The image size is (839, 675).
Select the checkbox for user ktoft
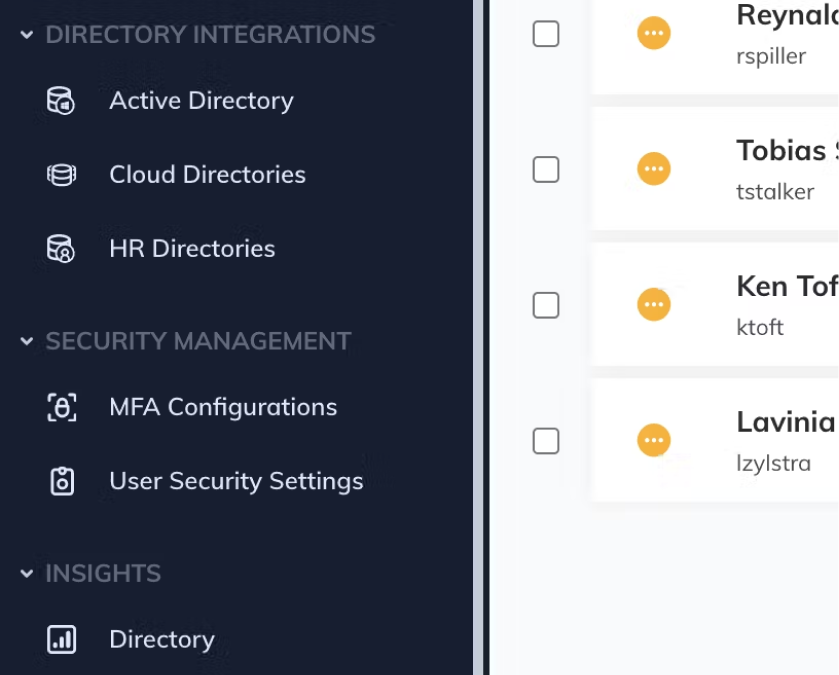coord(546,305)
